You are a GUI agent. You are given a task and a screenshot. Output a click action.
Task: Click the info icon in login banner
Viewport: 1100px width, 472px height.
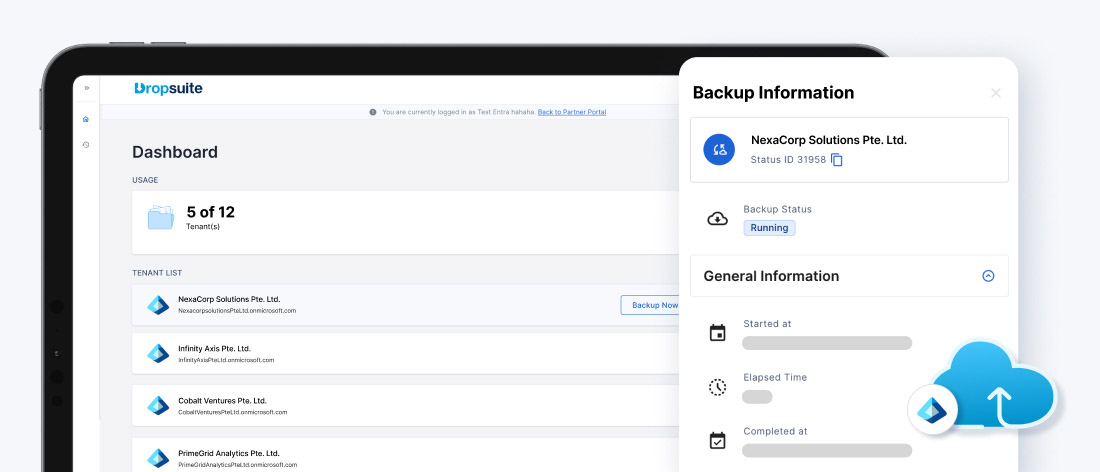pyautogui.click(x=373, y=112)
